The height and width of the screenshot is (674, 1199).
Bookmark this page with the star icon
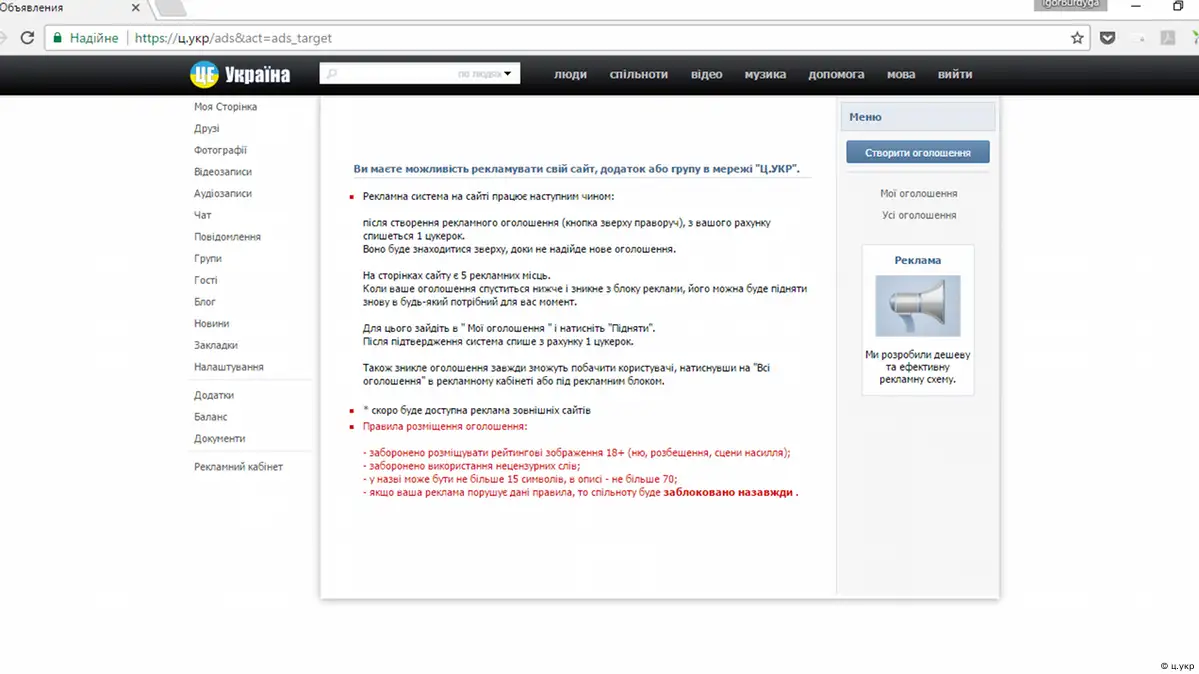(x=1077, y=38)
